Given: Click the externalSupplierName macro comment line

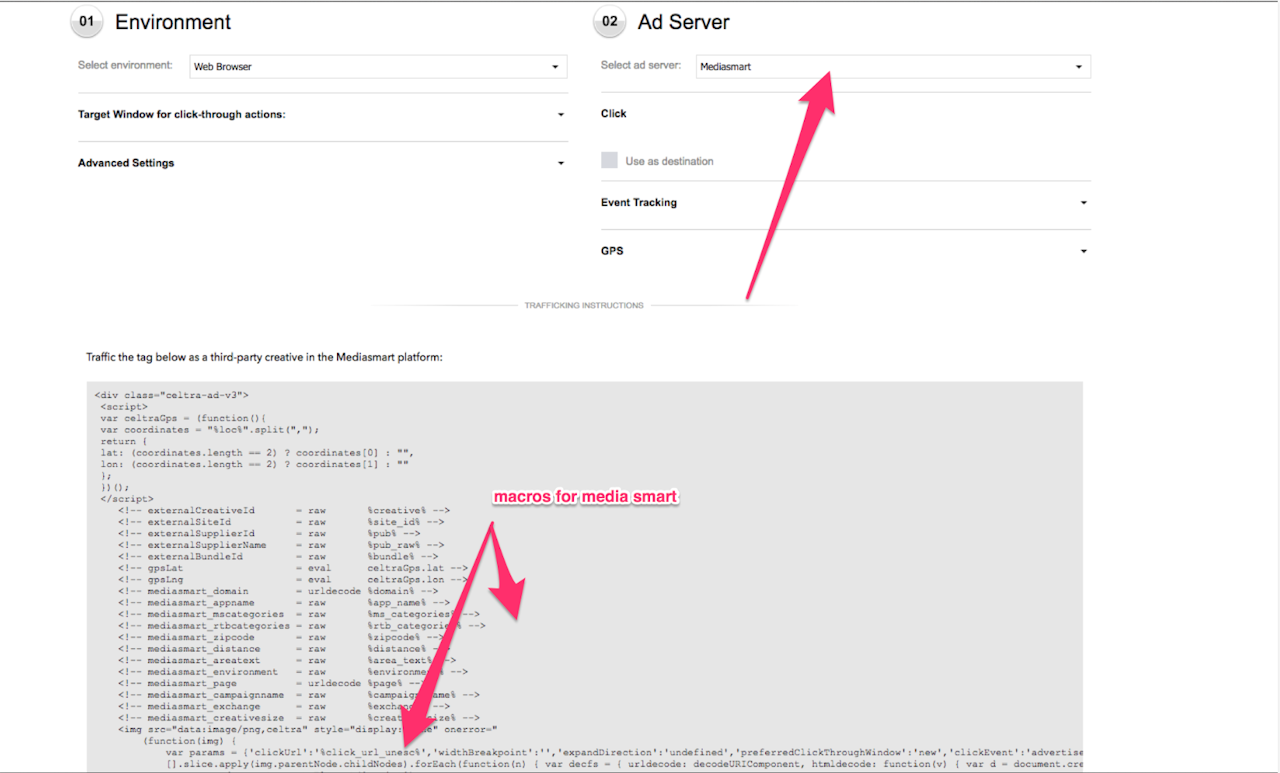Looking at the screenshot, I should [x=281, y=546].
